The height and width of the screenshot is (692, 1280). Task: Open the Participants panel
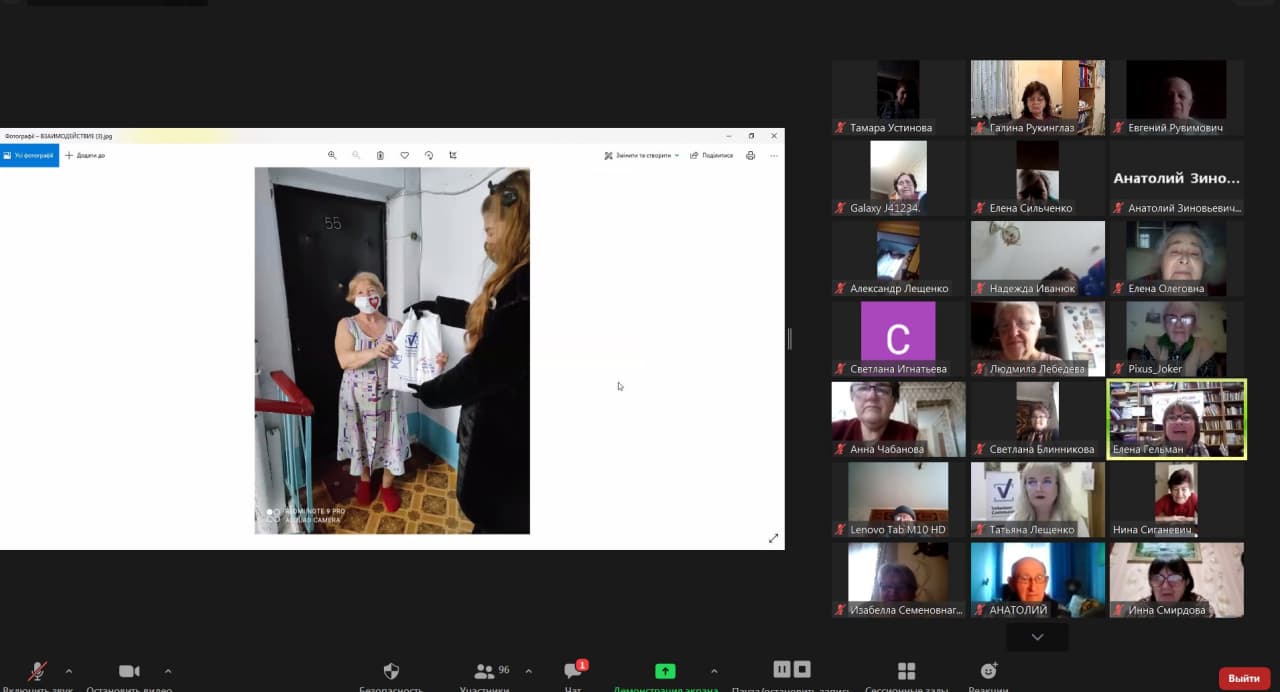[x=485, y=672]
